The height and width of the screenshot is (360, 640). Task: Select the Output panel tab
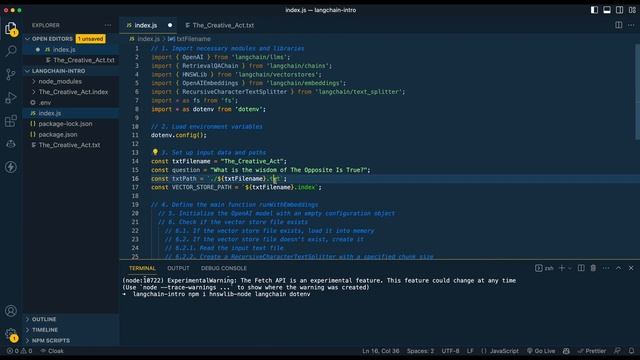click(x=178, y=268)
